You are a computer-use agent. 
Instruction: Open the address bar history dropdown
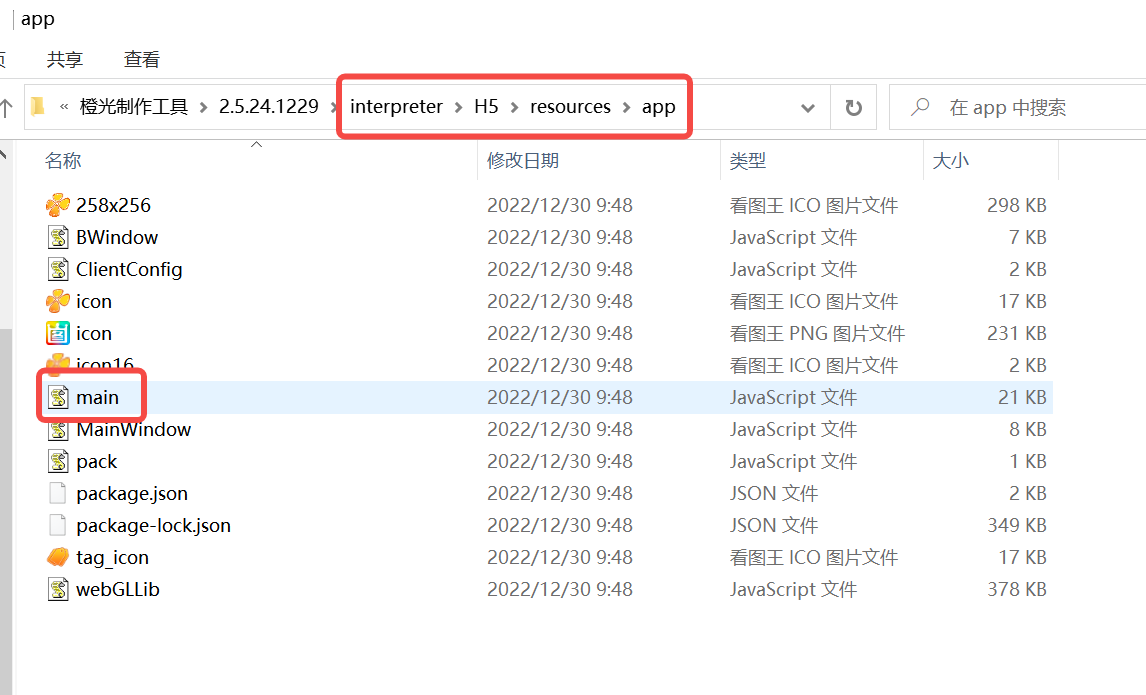click(807, 107)
